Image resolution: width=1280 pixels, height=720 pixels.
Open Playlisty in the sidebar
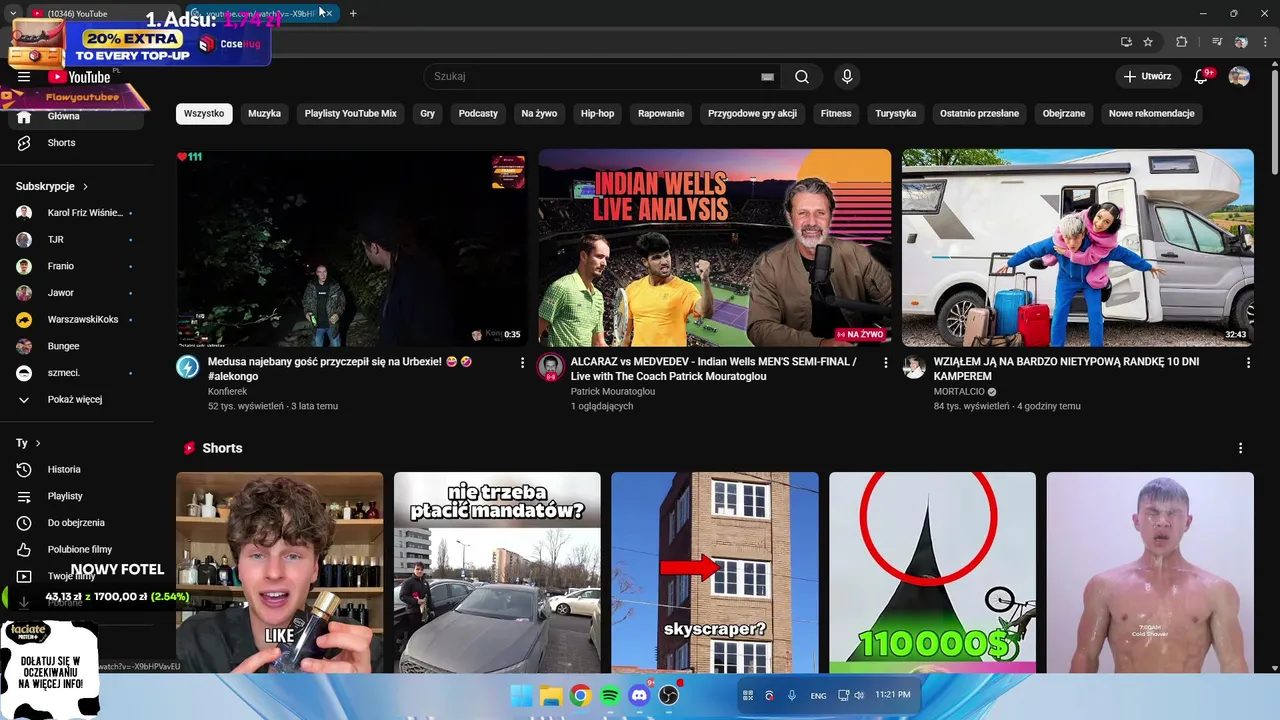(77, 496)
